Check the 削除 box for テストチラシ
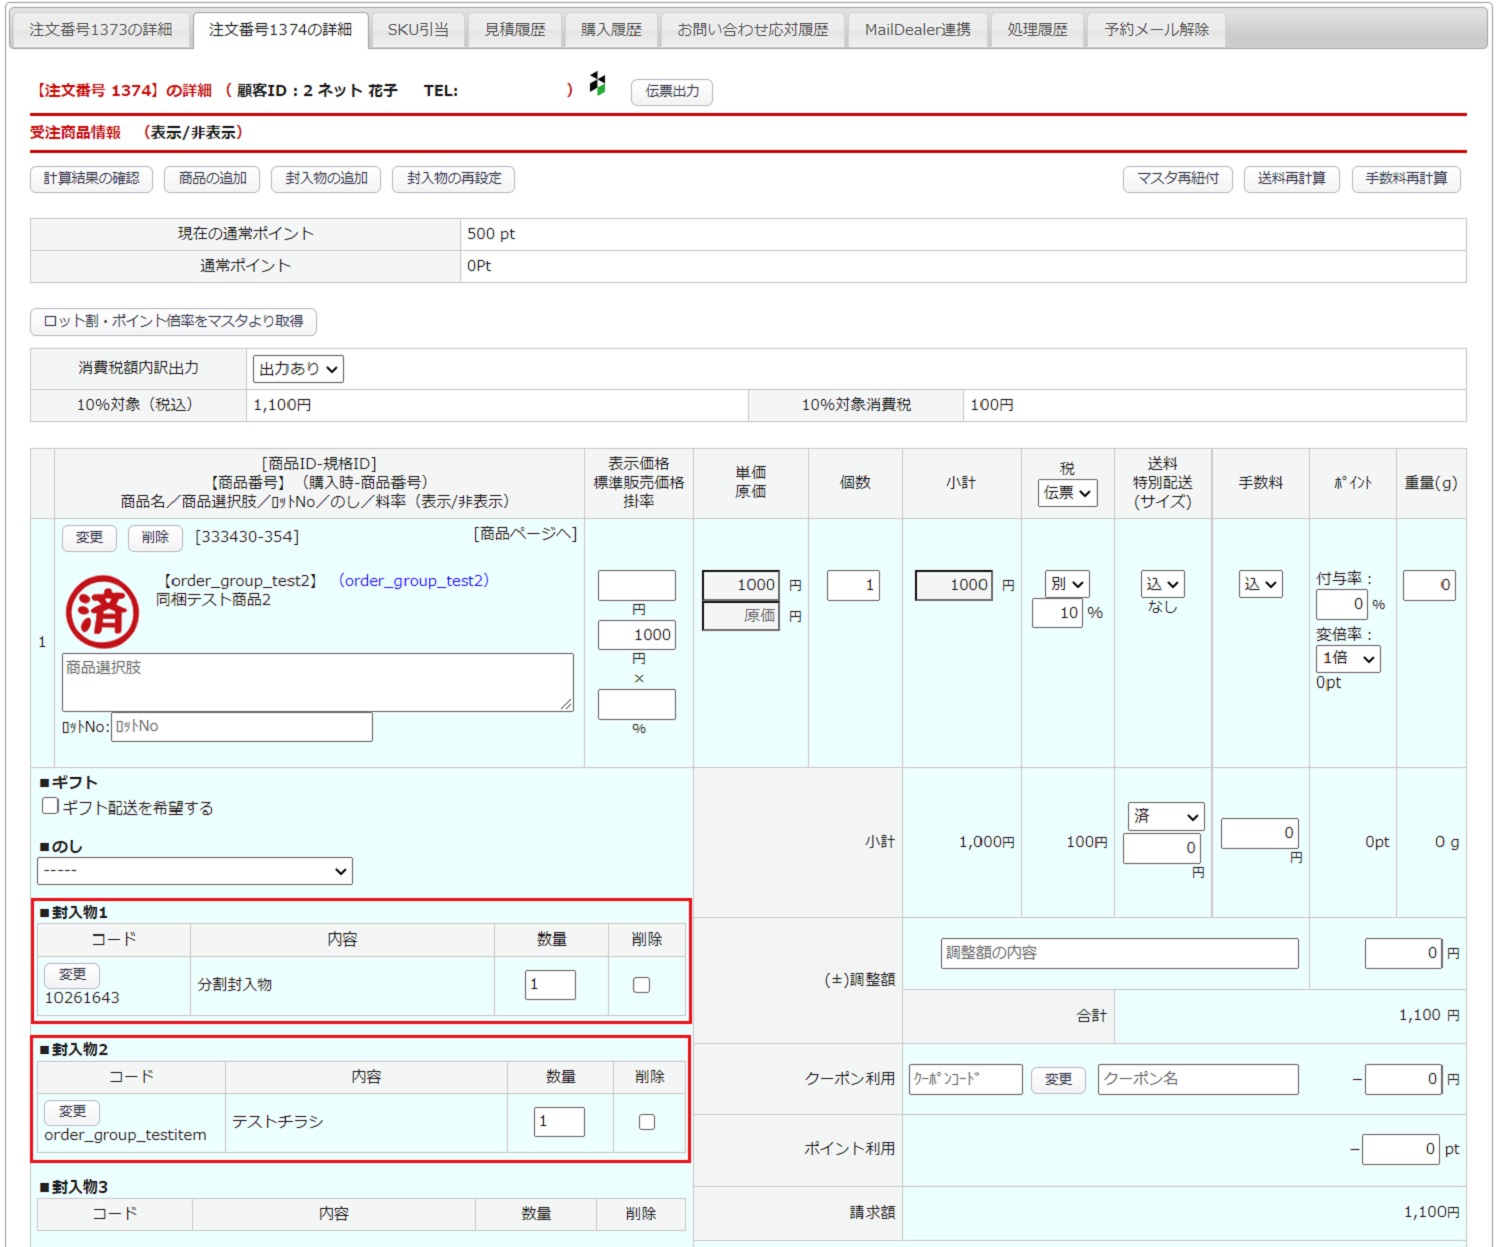The width and height of the screenshot is (1500, 1247). pyautogui.click(x=647, y=1122)
